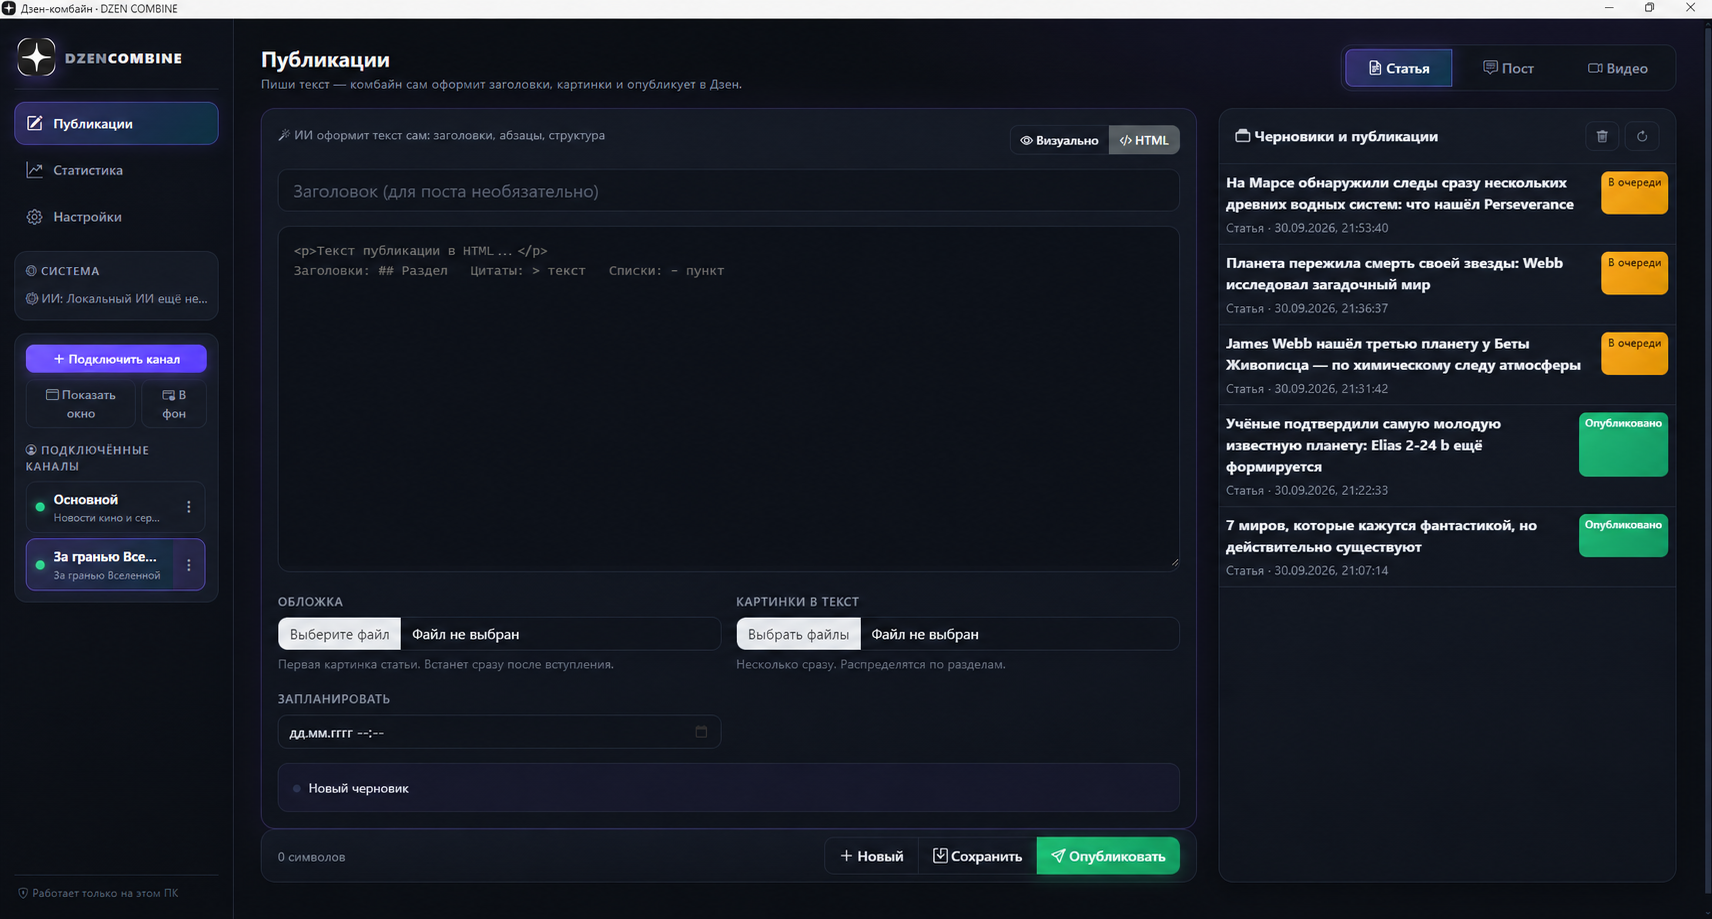Image resolution: width=1712 pixels, height=919 pixels.
Task: Click the Подключить канал button
Action: (x=116, y=358)
